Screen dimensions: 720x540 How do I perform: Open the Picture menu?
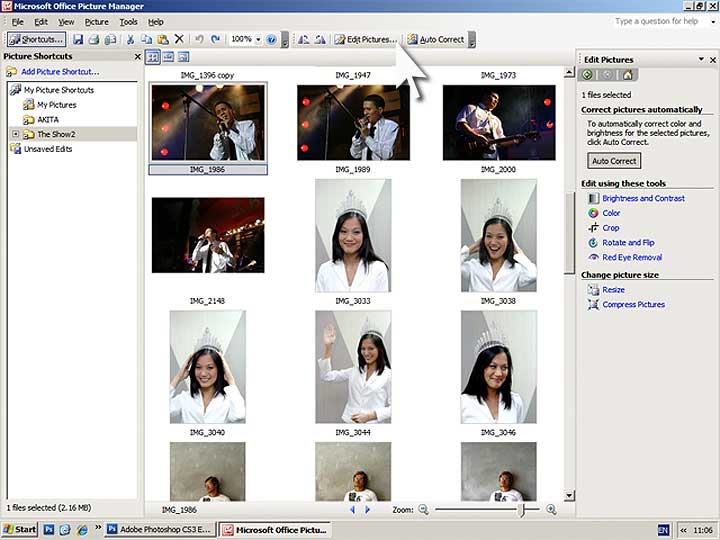pyautogui.click(x=97, y=21)
